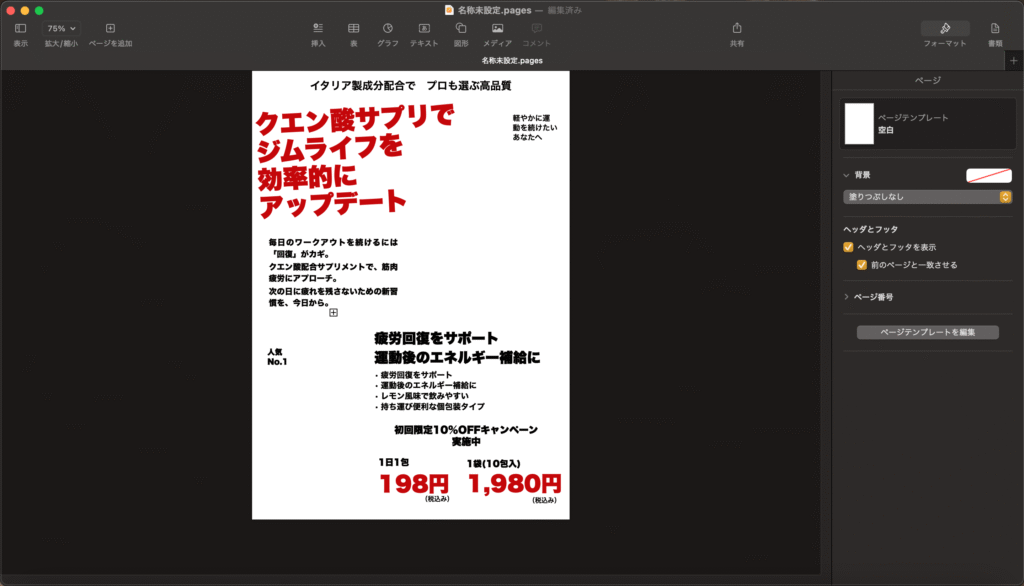Click the small plus handle below paragraph
The height and width of the screenshot is (586, 1024).
(334, 313)
